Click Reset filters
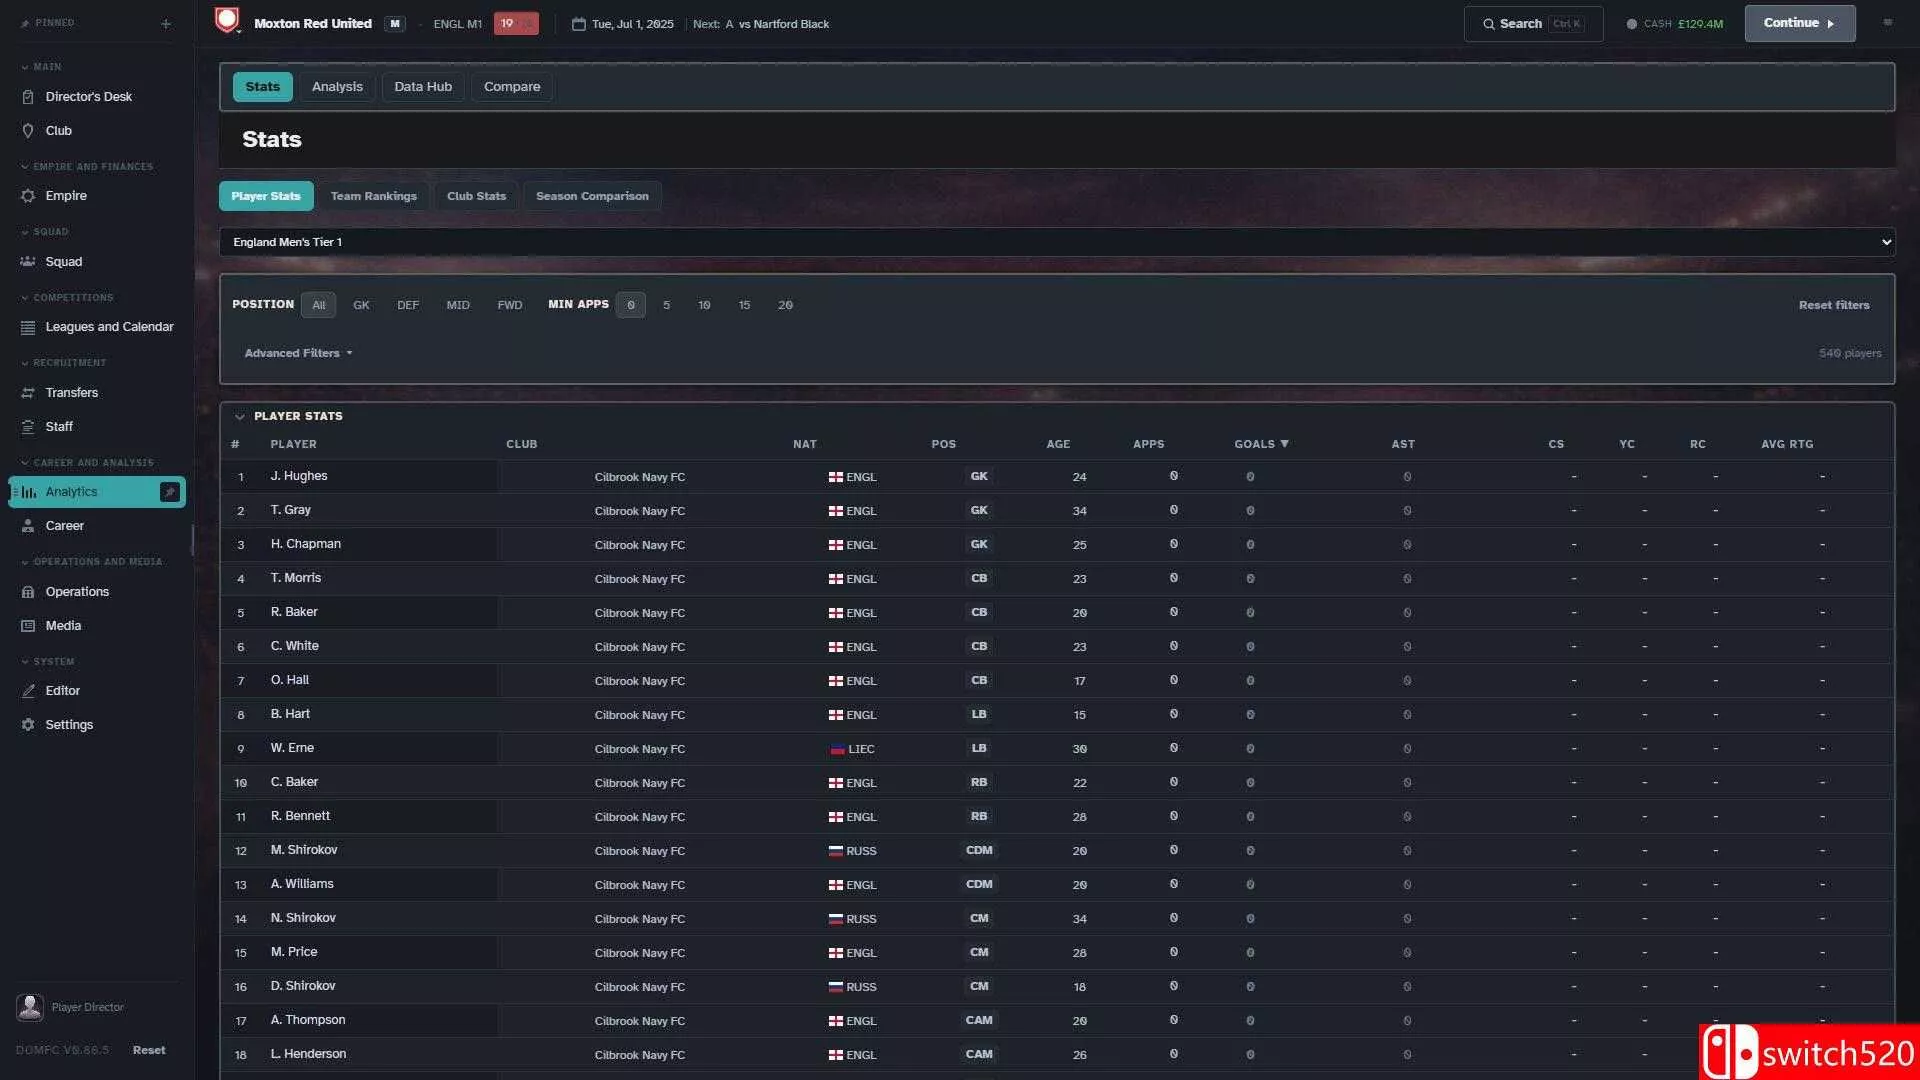 tap(1833, 305)
